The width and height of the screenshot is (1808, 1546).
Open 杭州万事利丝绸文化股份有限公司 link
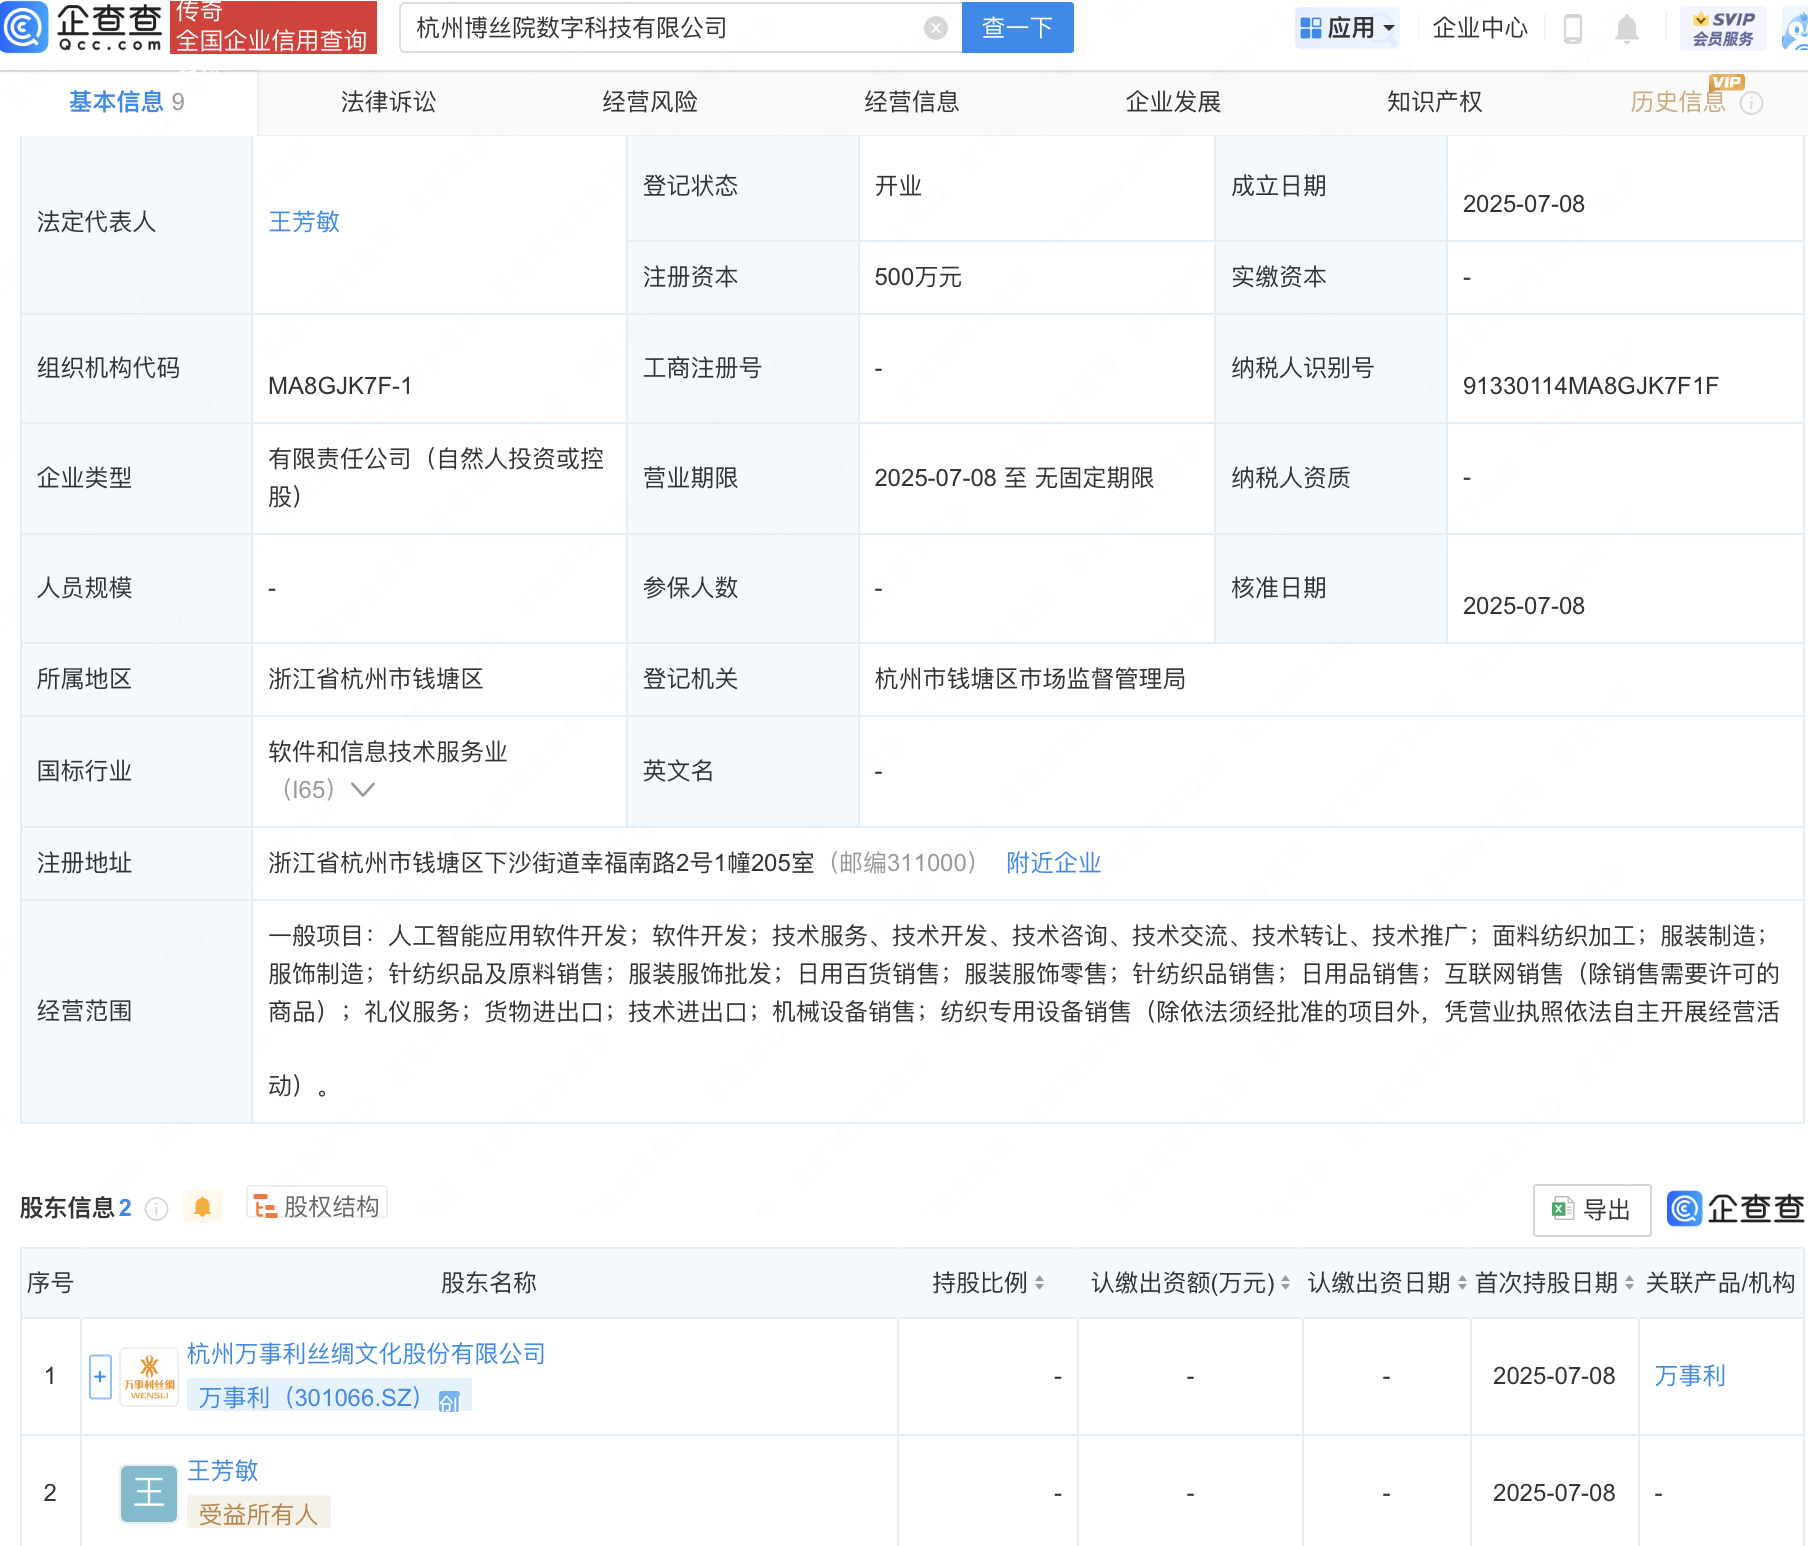click(366, 1354)
